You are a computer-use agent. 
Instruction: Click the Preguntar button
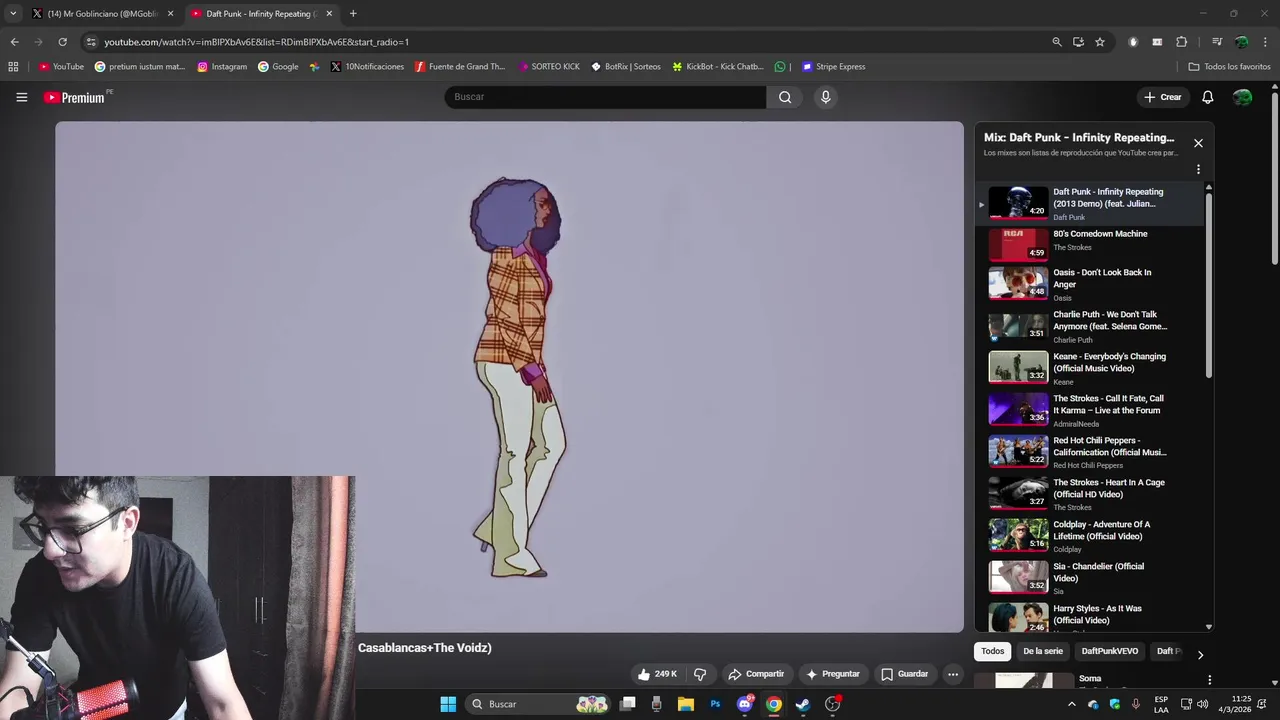pyautogui.click(x=832, y=674)
